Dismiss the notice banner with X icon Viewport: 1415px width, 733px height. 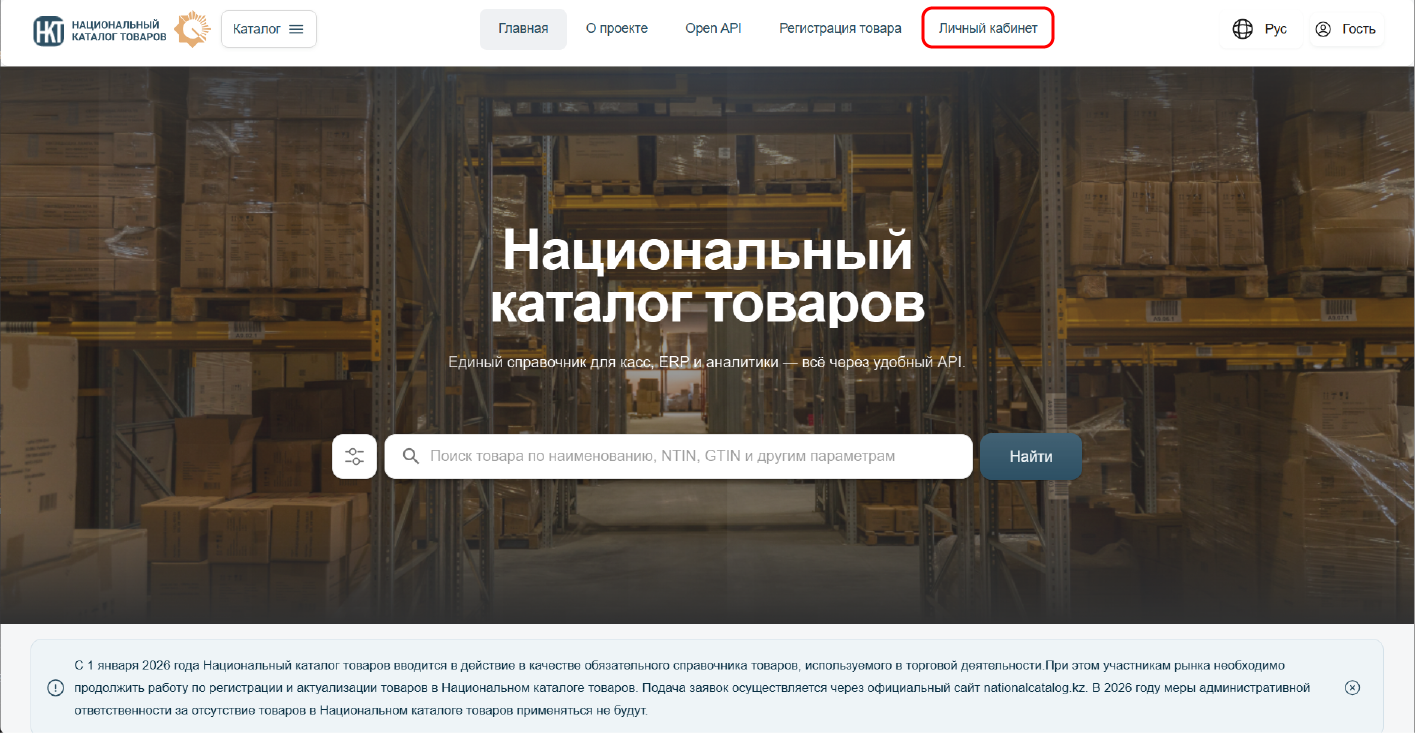[1352, 687]
